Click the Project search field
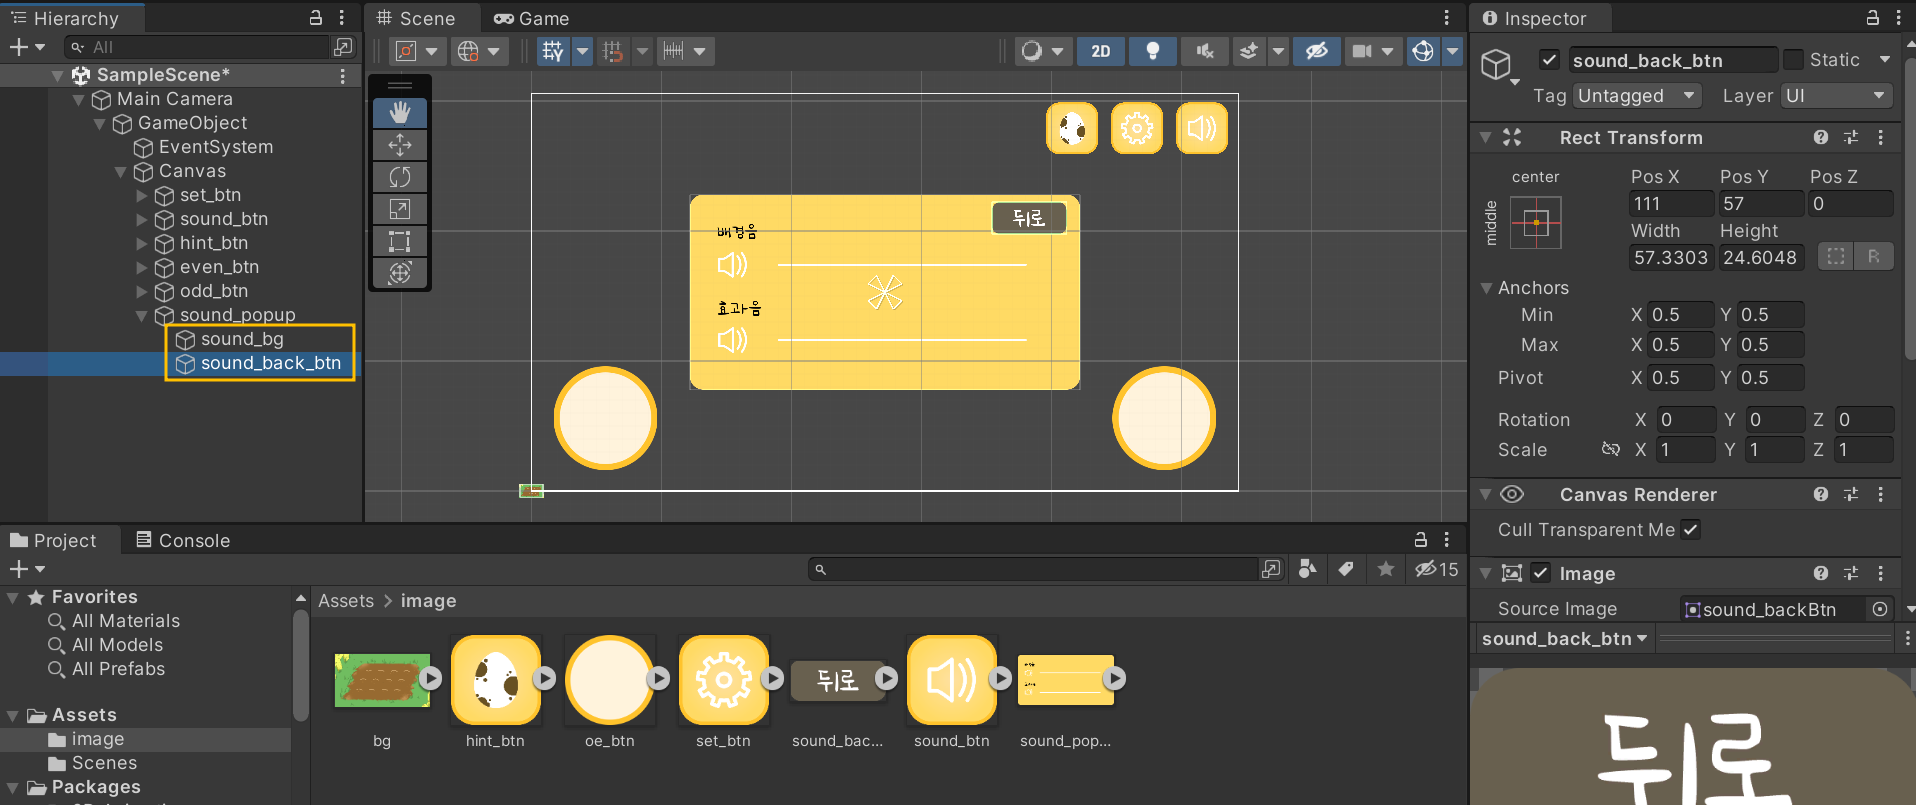The height and width of the screenshot is (805, 1916). [1032, 569]
